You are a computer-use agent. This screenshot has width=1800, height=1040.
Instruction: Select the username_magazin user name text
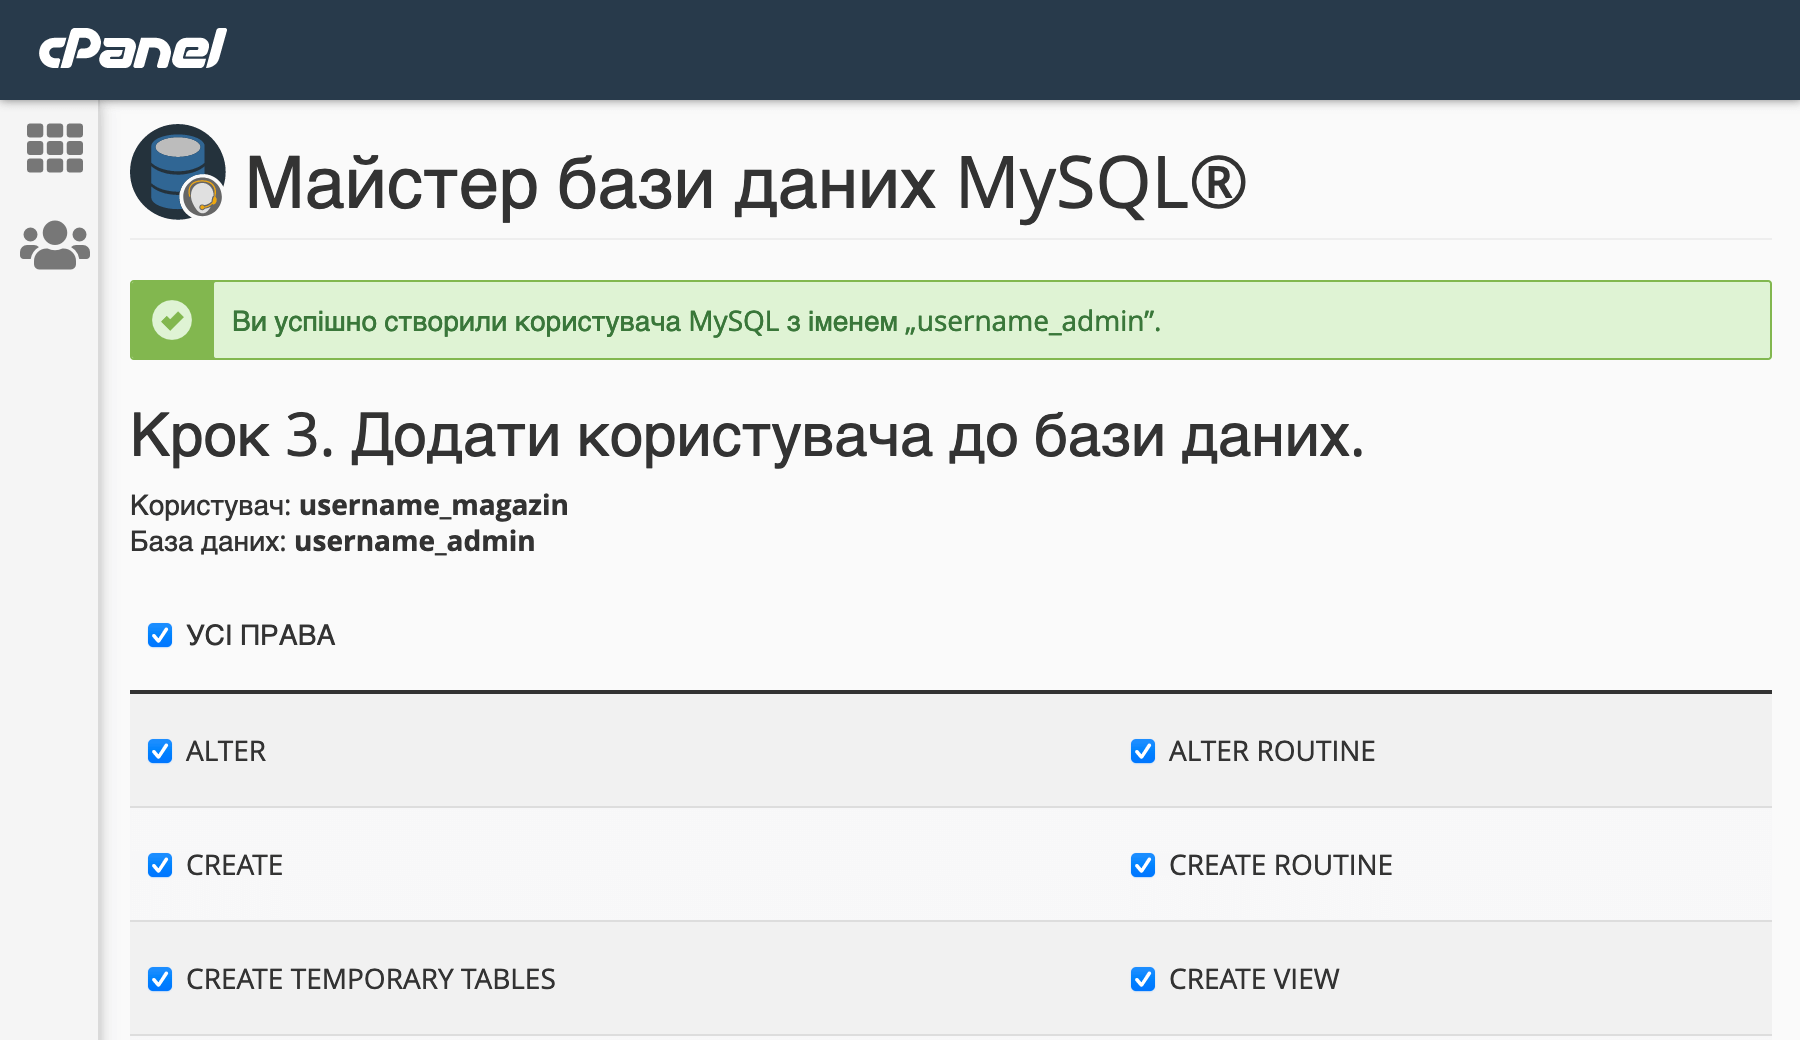433,505
